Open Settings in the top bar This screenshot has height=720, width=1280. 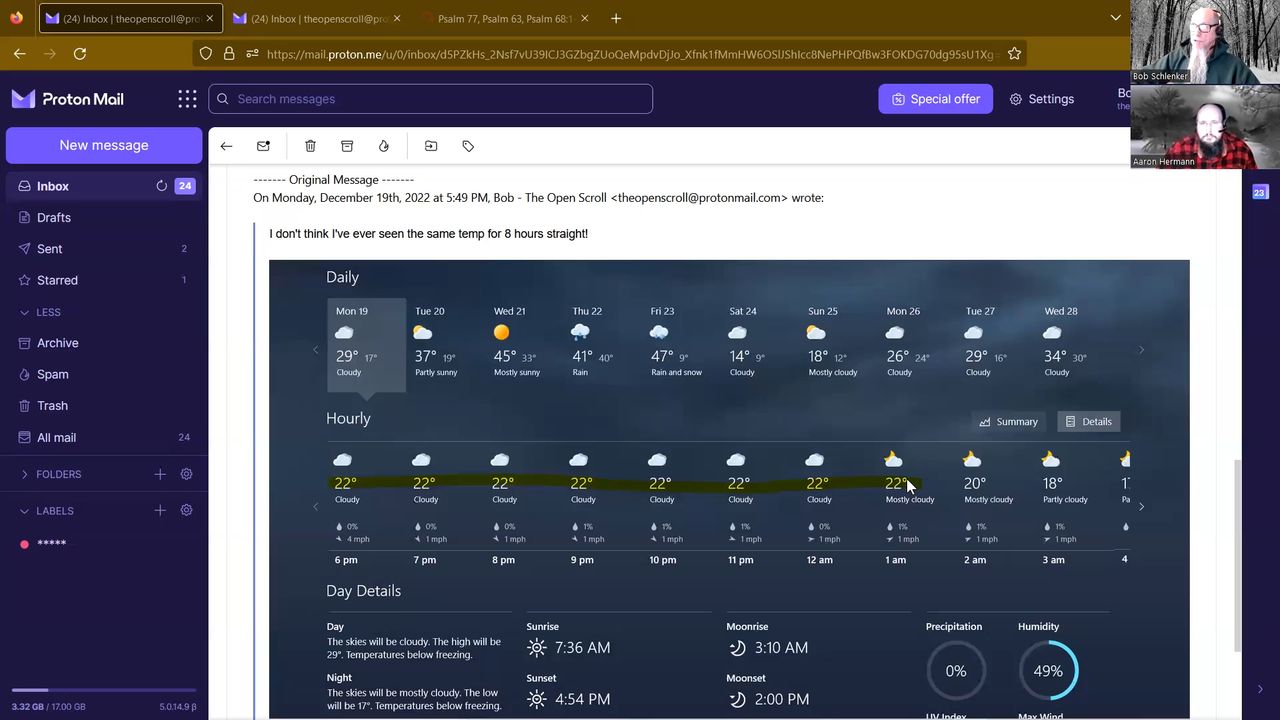1041,99
